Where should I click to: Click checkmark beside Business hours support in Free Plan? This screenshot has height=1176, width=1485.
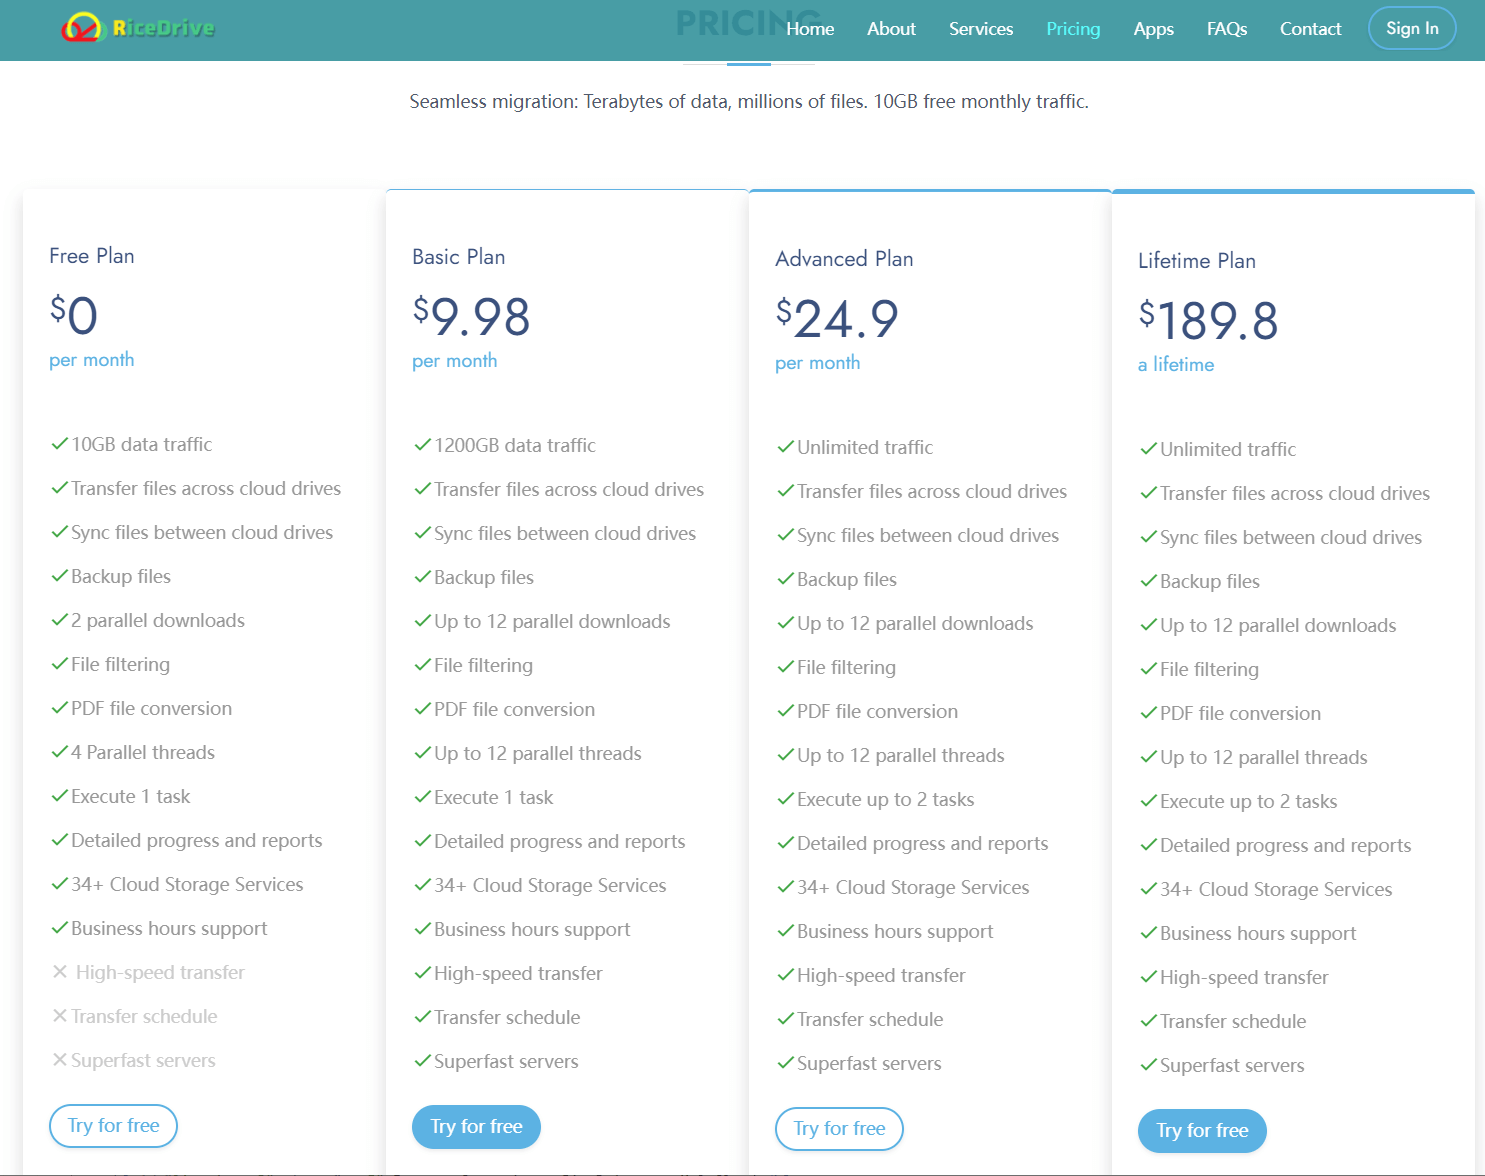pos(60,928)
